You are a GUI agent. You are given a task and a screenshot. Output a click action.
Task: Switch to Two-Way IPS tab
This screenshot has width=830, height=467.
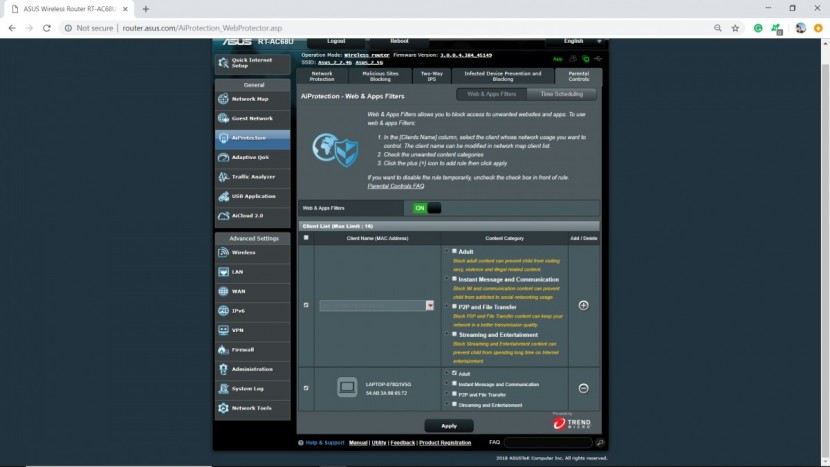431,76
